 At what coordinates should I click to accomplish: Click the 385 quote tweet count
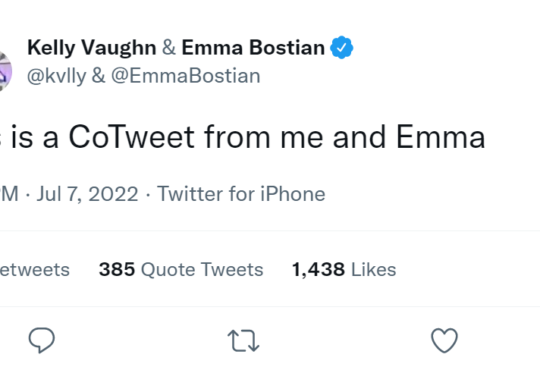[117, 269]
